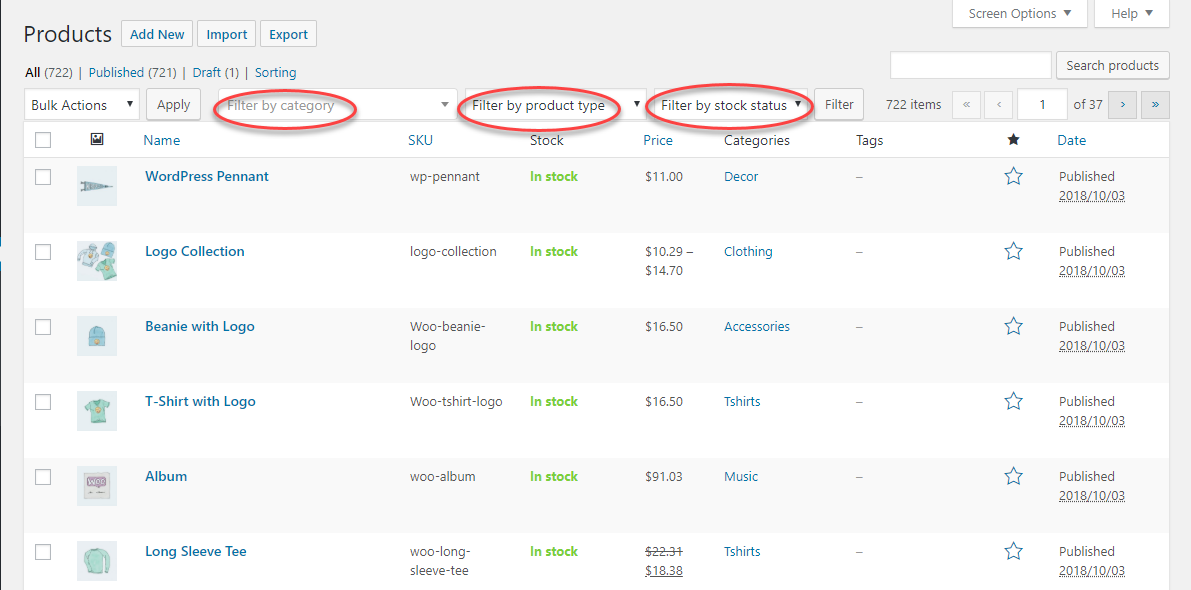
Task: Toggle featured star for Beanie with Logo
Action: pos(1013,327)
